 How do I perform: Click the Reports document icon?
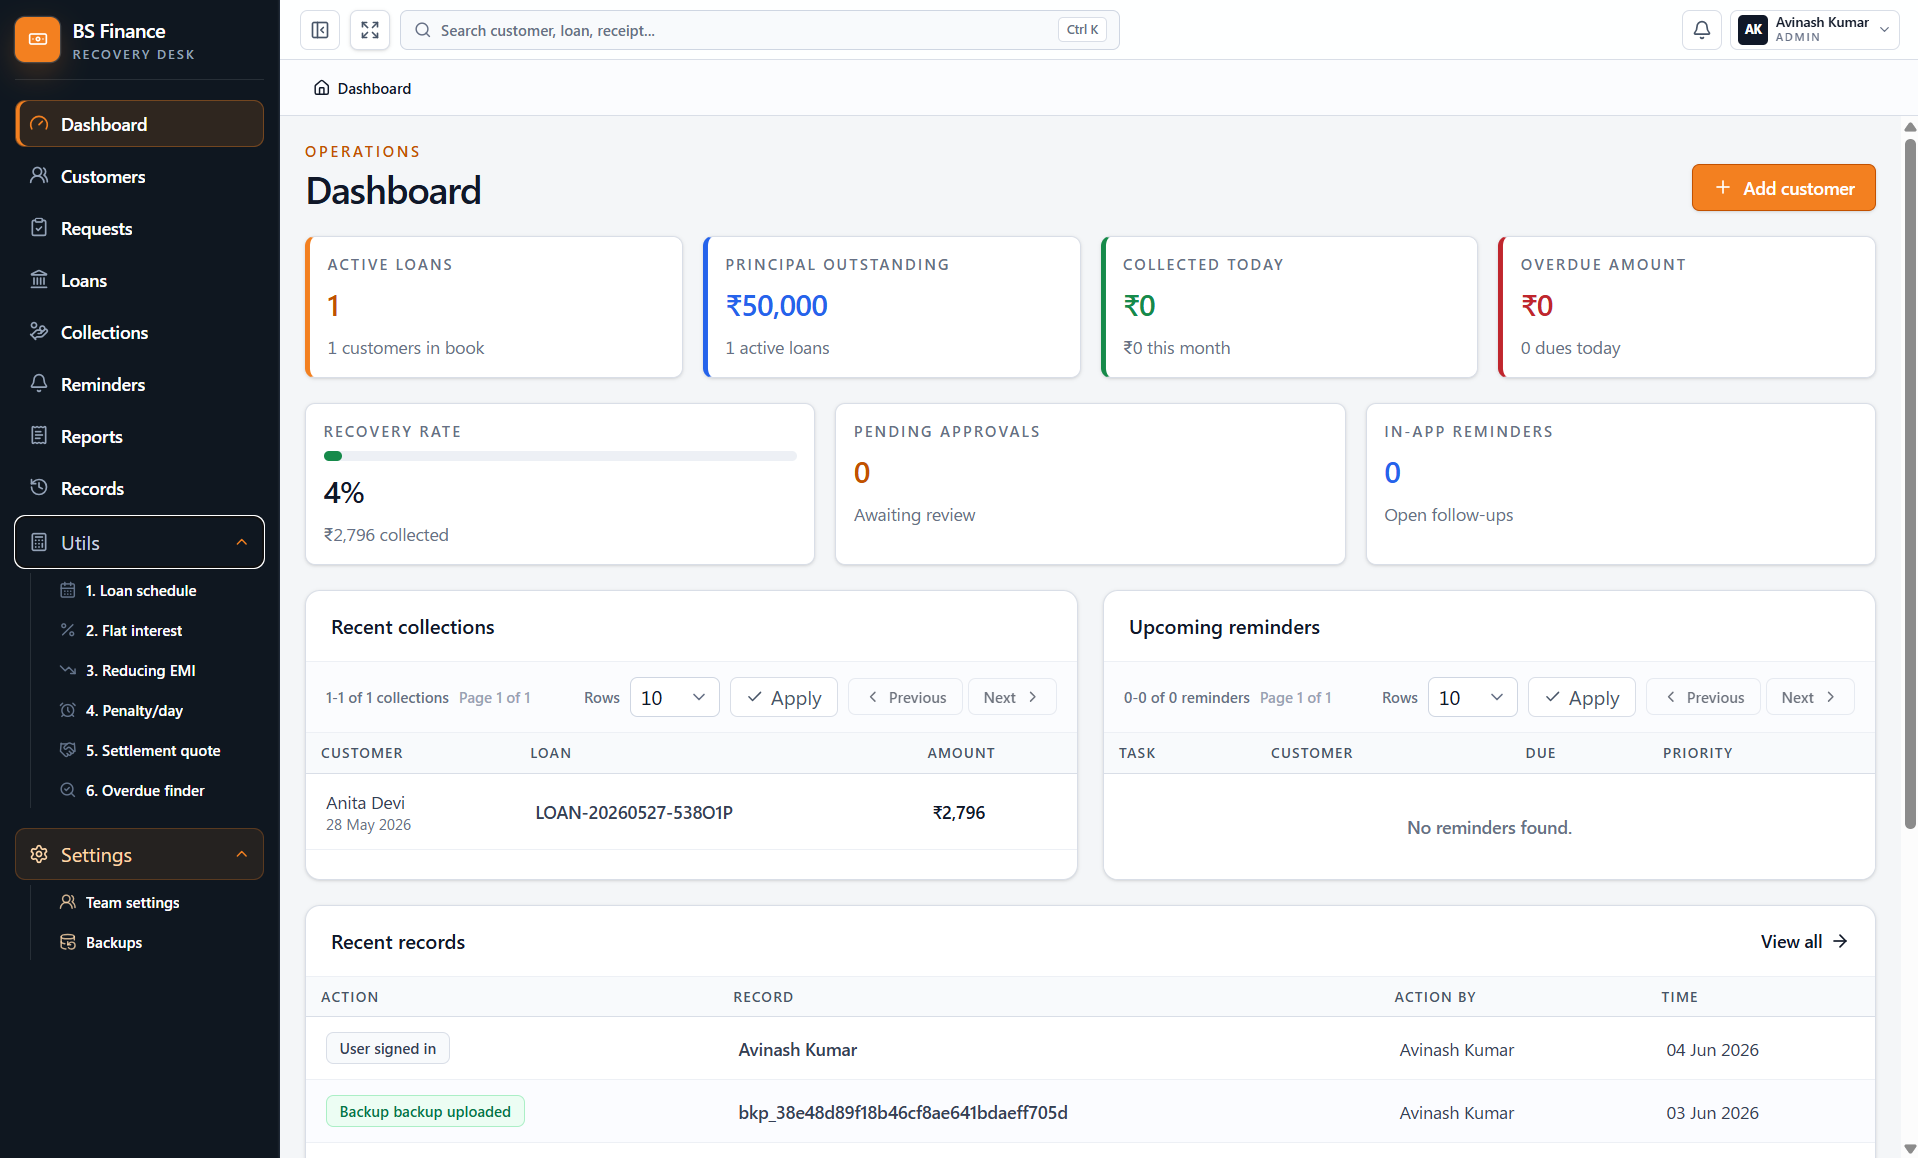[x=39, y=436]
